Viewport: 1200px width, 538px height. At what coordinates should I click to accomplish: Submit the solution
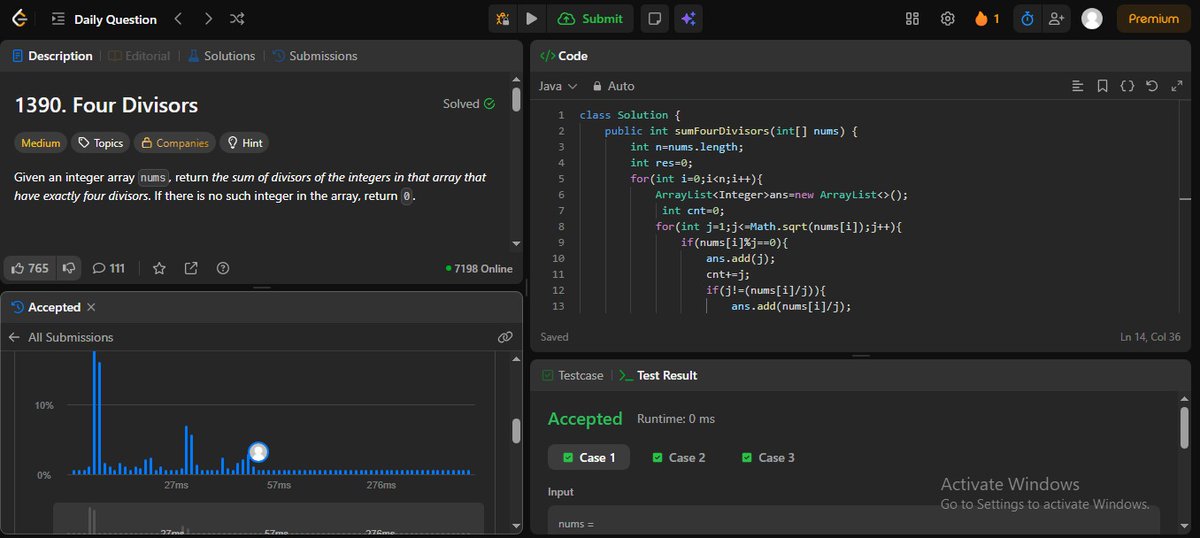tap(591, 18)
